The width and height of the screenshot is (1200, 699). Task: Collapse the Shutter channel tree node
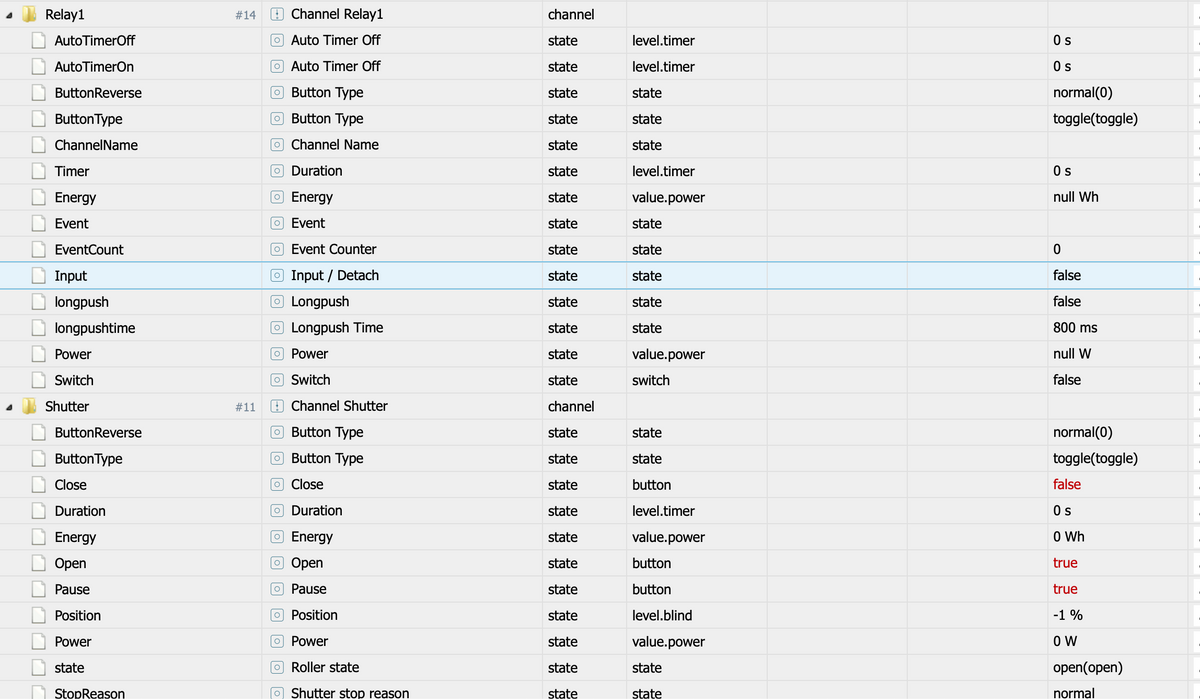pyautogui.click(x=9, y=407)
